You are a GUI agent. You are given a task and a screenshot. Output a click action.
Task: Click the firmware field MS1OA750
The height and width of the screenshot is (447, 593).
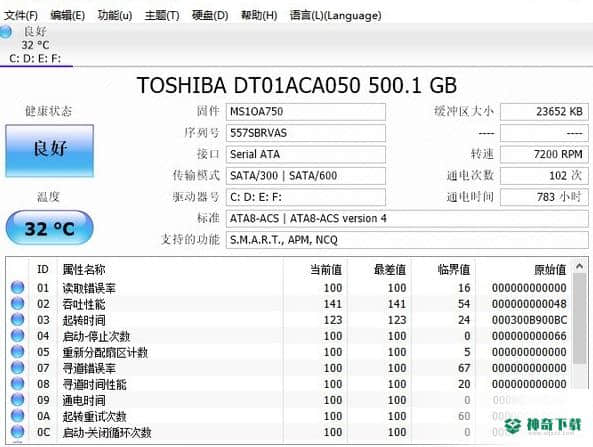point(306,112)
